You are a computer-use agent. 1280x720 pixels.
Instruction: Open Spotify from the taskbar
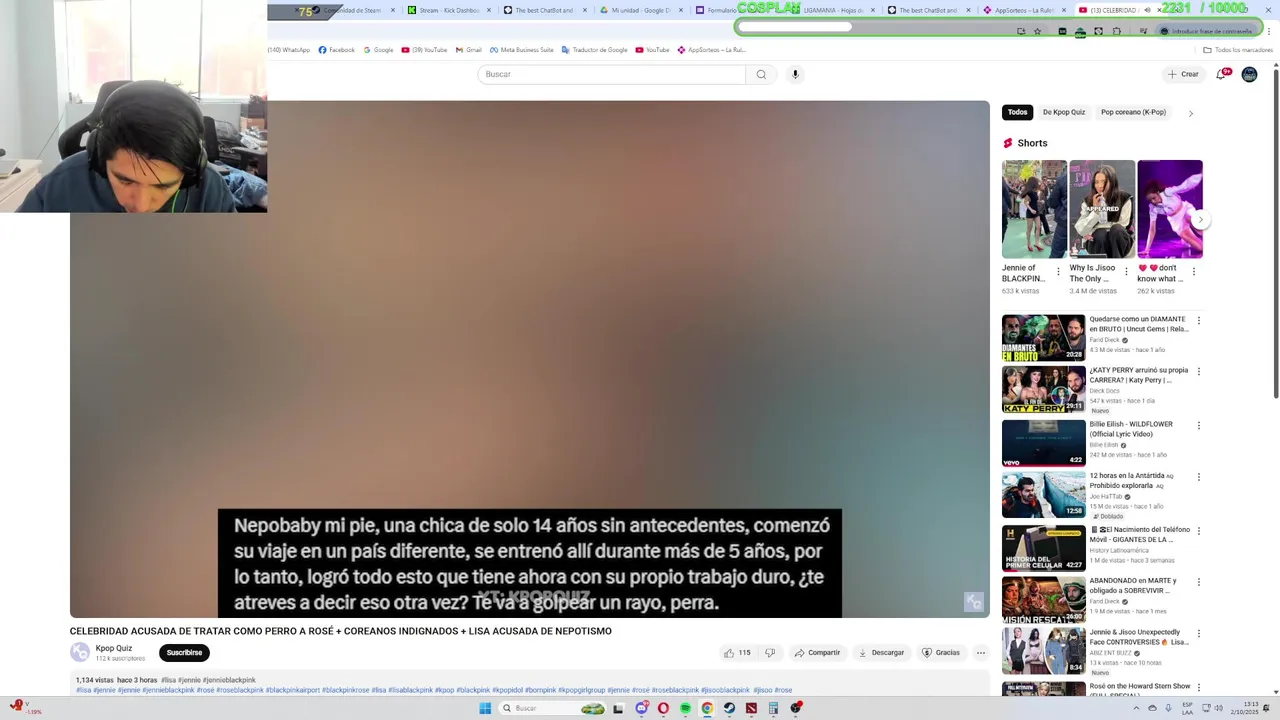pos(685,708)
